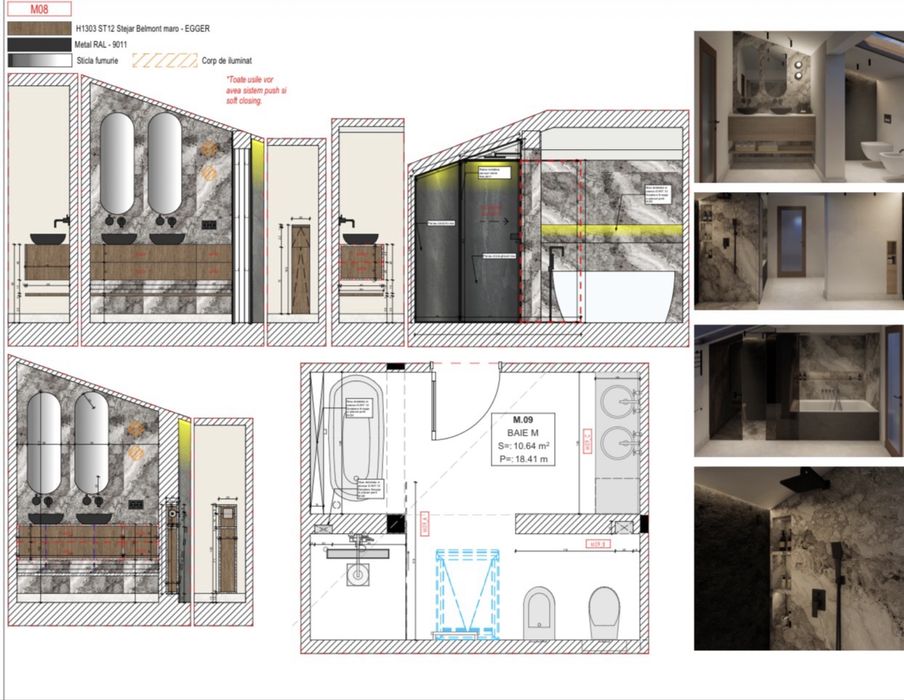Image resolution: width=904 pixels, height=700 pixels.
Task: Select the dark Metal RAL 9011 legend swatch
Action: coord(39,44)
